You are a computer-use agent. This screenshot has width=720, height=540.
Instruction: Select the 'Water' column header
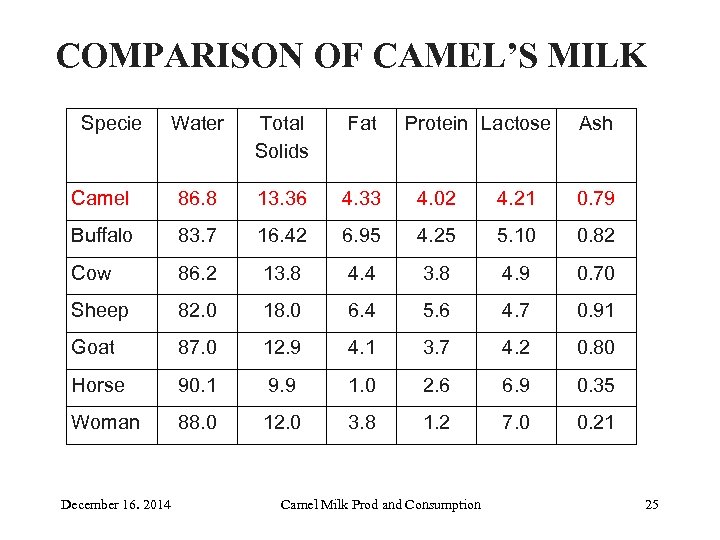197,124
